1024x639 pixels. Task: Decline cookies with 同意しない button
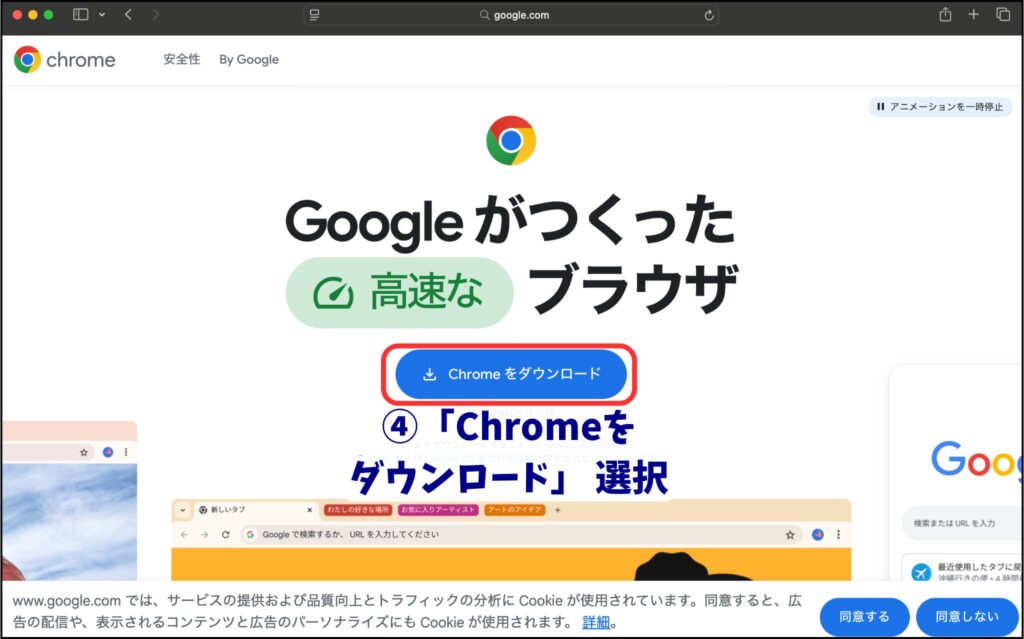[967, 616]
